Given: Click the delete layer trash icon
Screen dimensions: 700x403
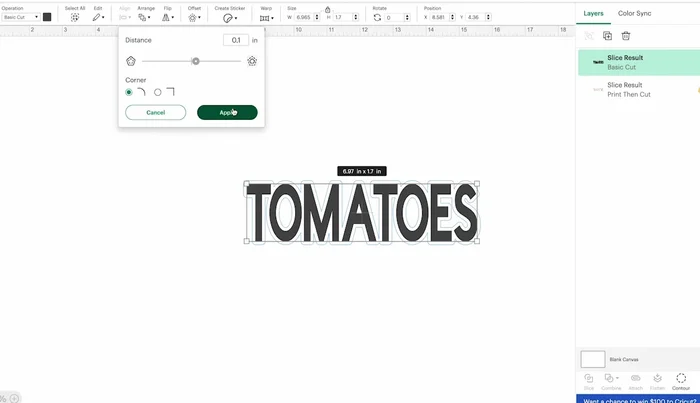Looking at the screenshot, I should (626, 36).
